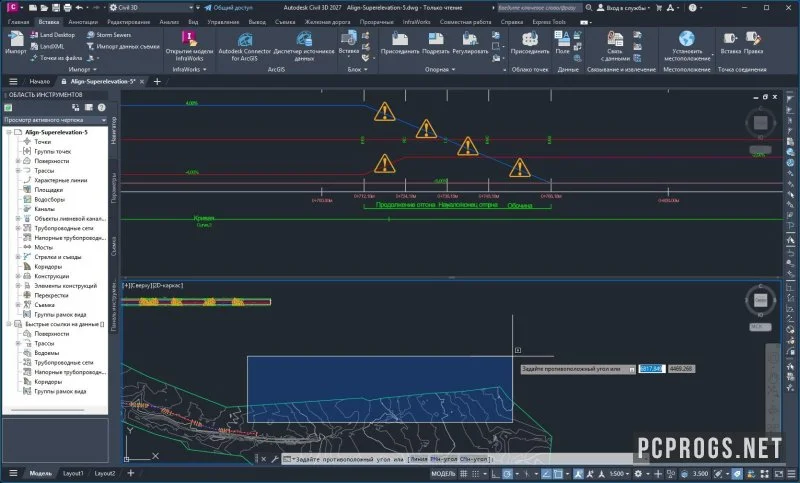Toggle drawing grid display in status bar
Image resolution: width=800 pixels, height=483 pixels.
[464, 474]
